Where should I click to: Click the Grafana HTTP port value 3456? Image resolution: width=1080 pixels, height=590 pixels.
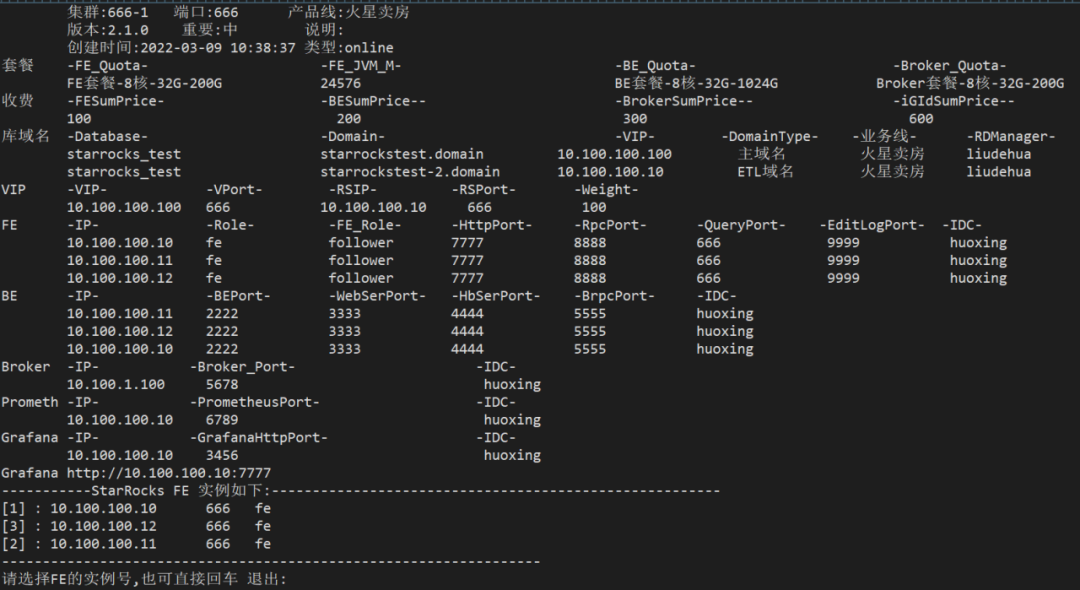pos(222,455)
